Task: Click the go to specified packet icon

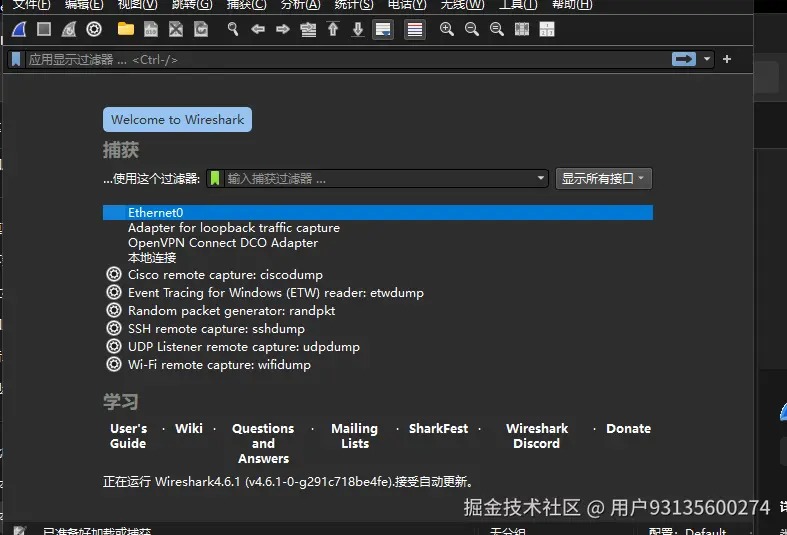Action: (x=308, y=30)
